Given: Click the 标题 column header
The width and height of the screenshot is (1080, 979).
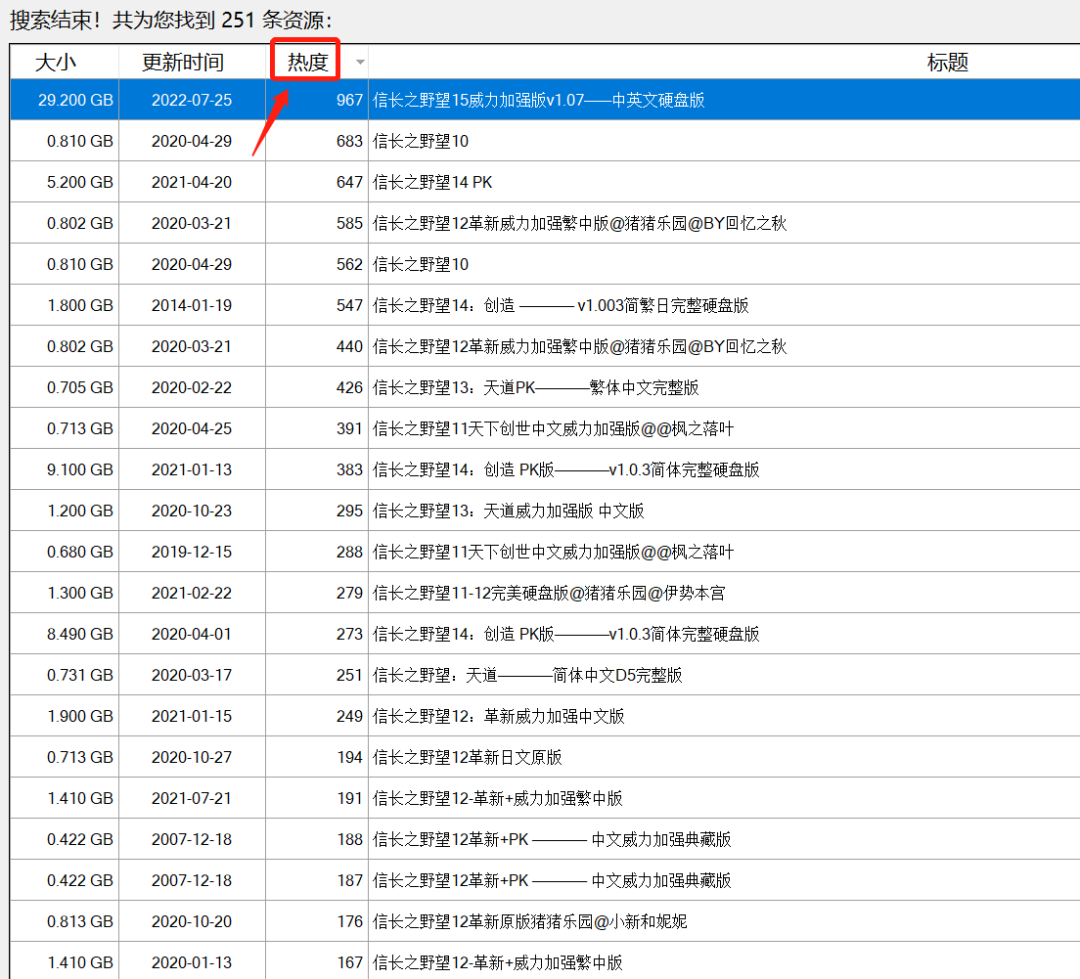Looking at the screenshot, I should coord(948,63).
